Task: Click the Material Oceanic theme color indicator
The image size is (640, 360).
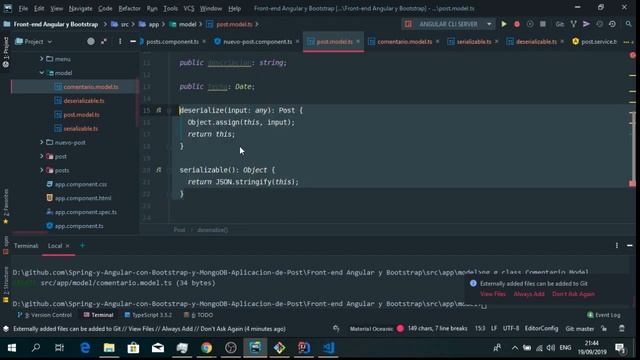Action: click(400, 329)
